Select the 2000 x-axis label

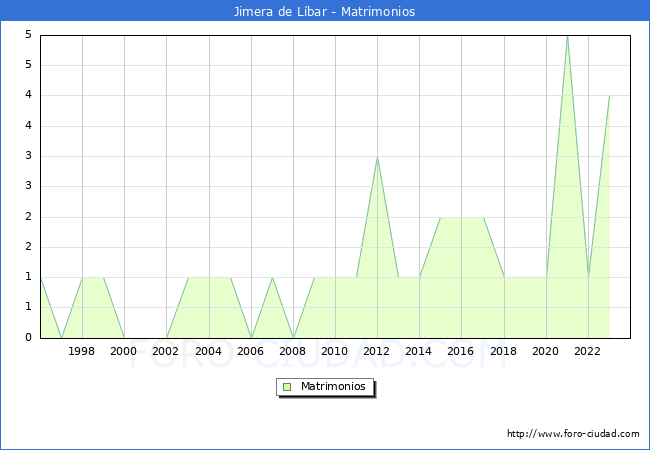[x=124, y=351]
